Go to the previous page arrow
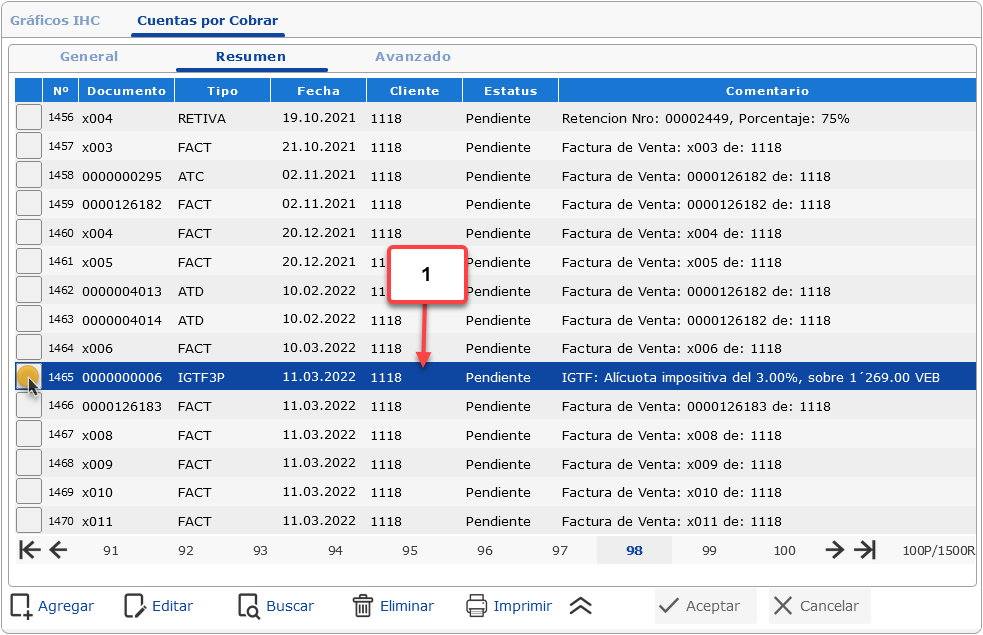The height and width of the screenshot is (635, 983). [x=58, y=550]
